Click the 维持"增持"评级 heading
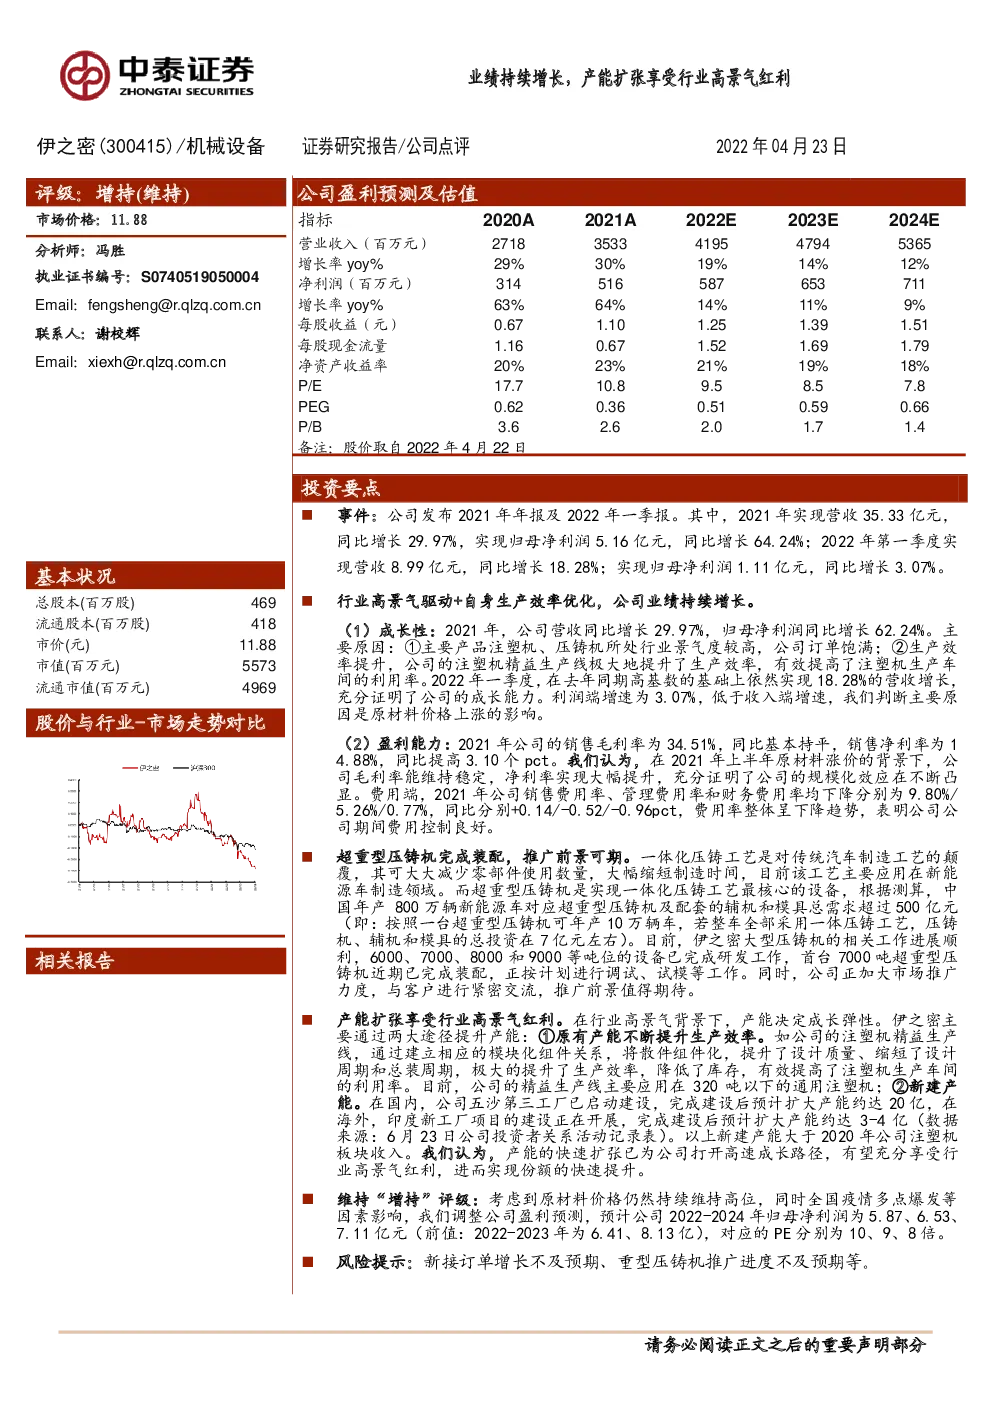This screenshot has height=1403, width=992. pos(409,1199)
